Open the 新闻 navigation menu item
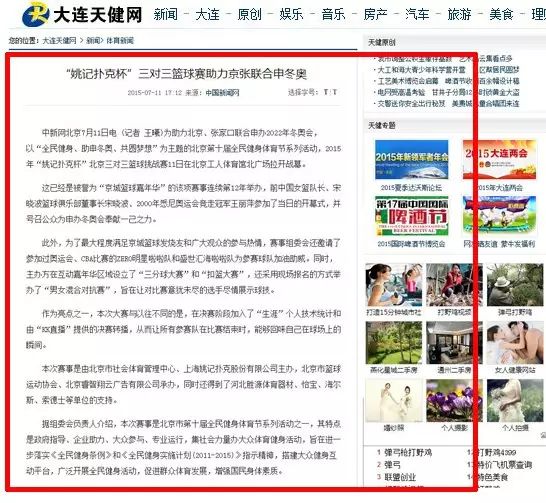 click(x=166, y=15)
